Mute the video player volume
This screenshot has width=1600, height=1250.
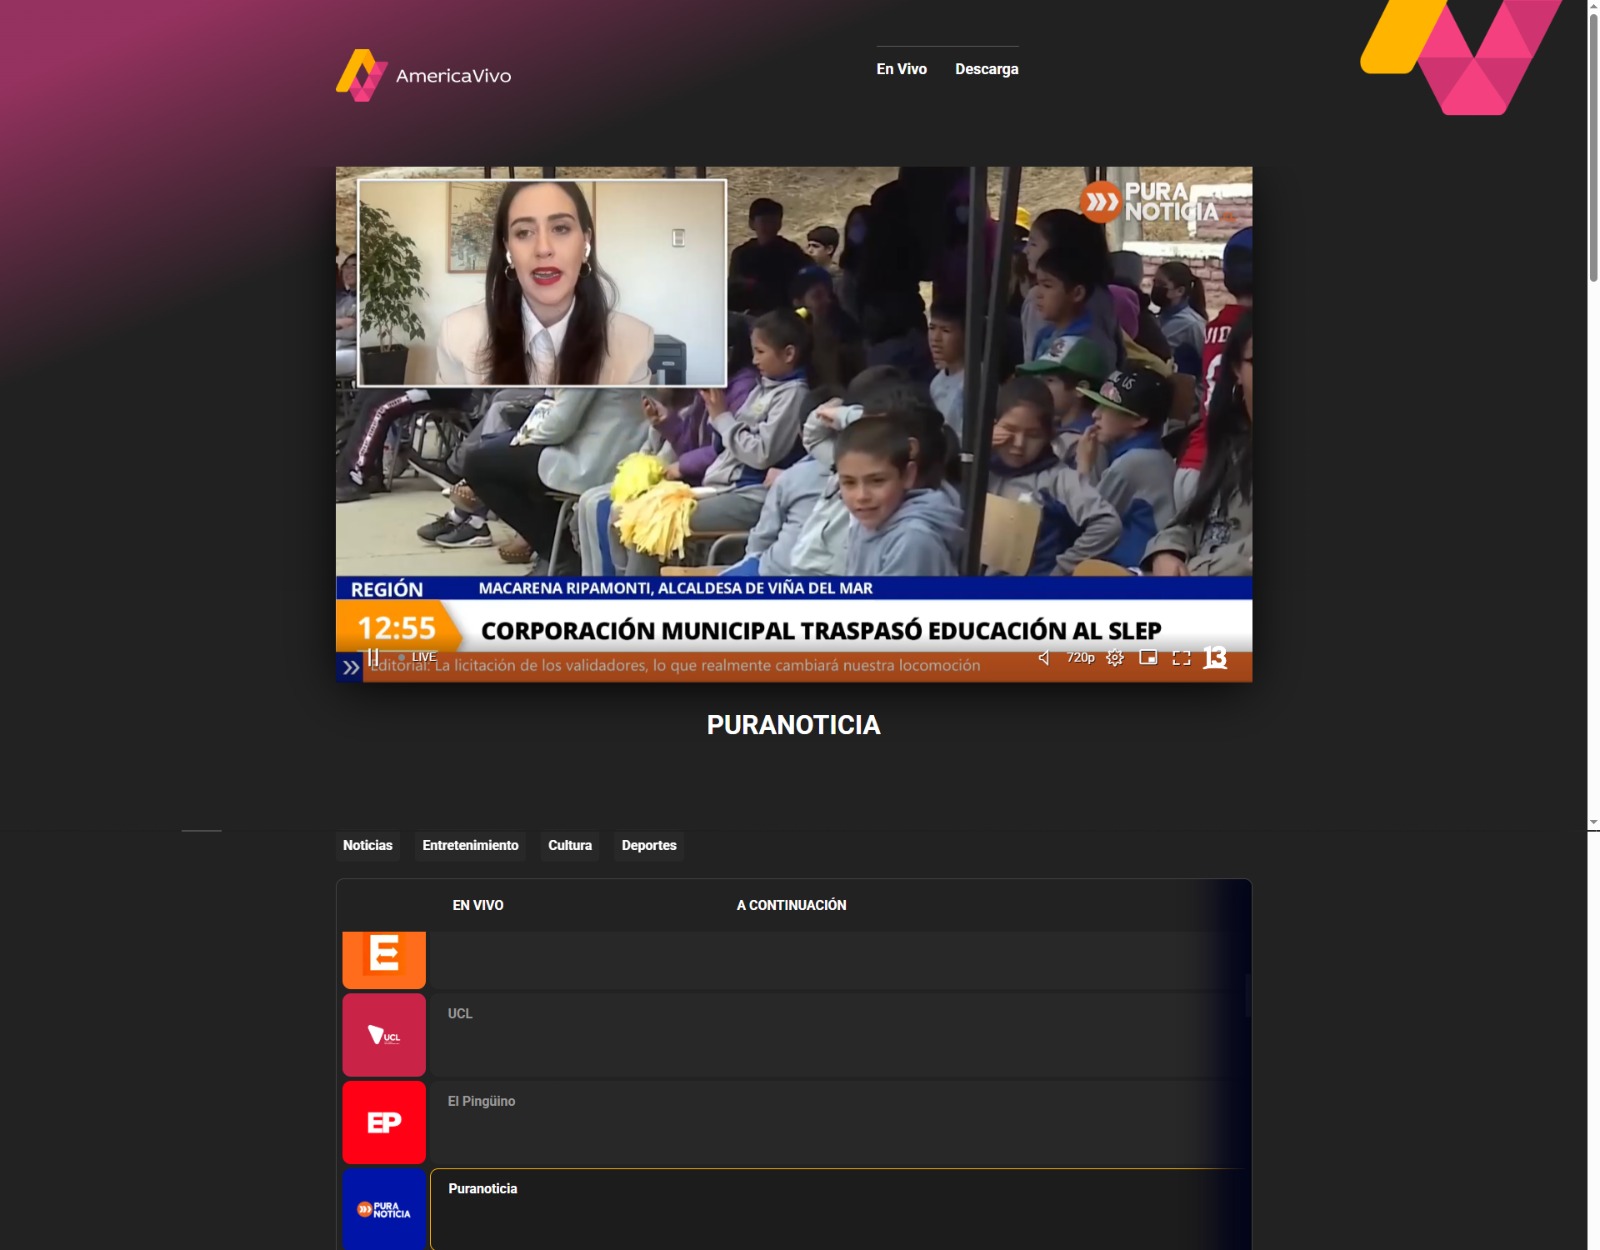point(1044,657)
